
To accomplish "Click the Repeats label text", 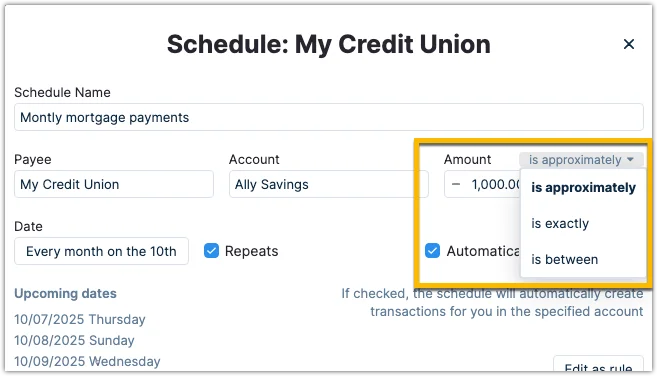I will click(251, 251).
